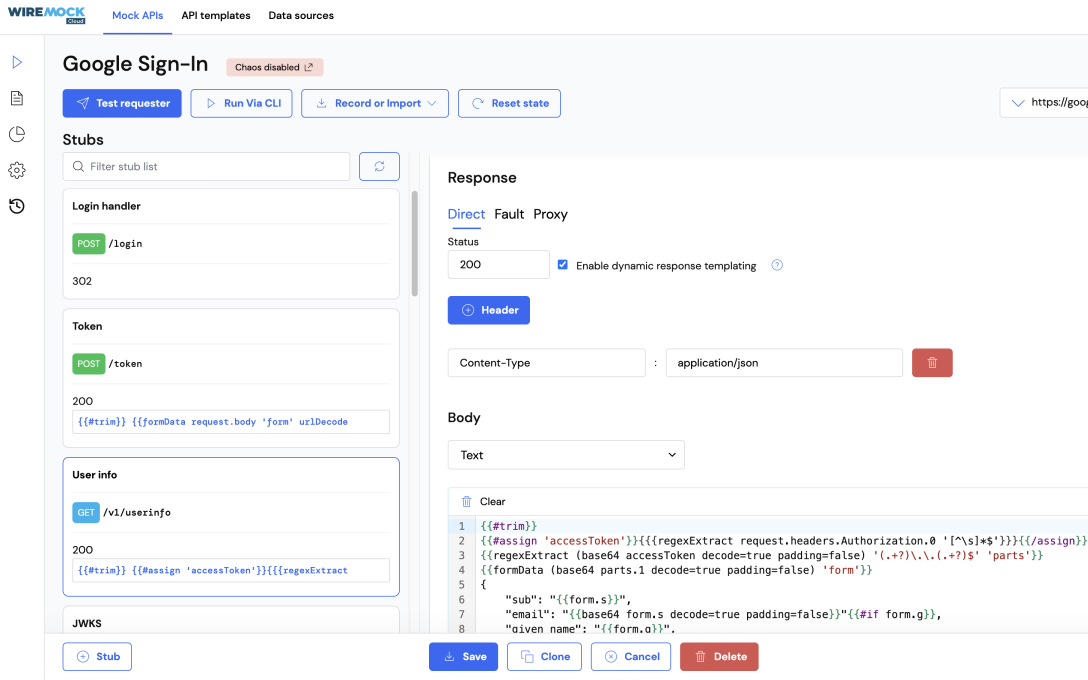The image size is (1088, 680).
Task: Click the Status 200 input field
Action: pos(499,264)
